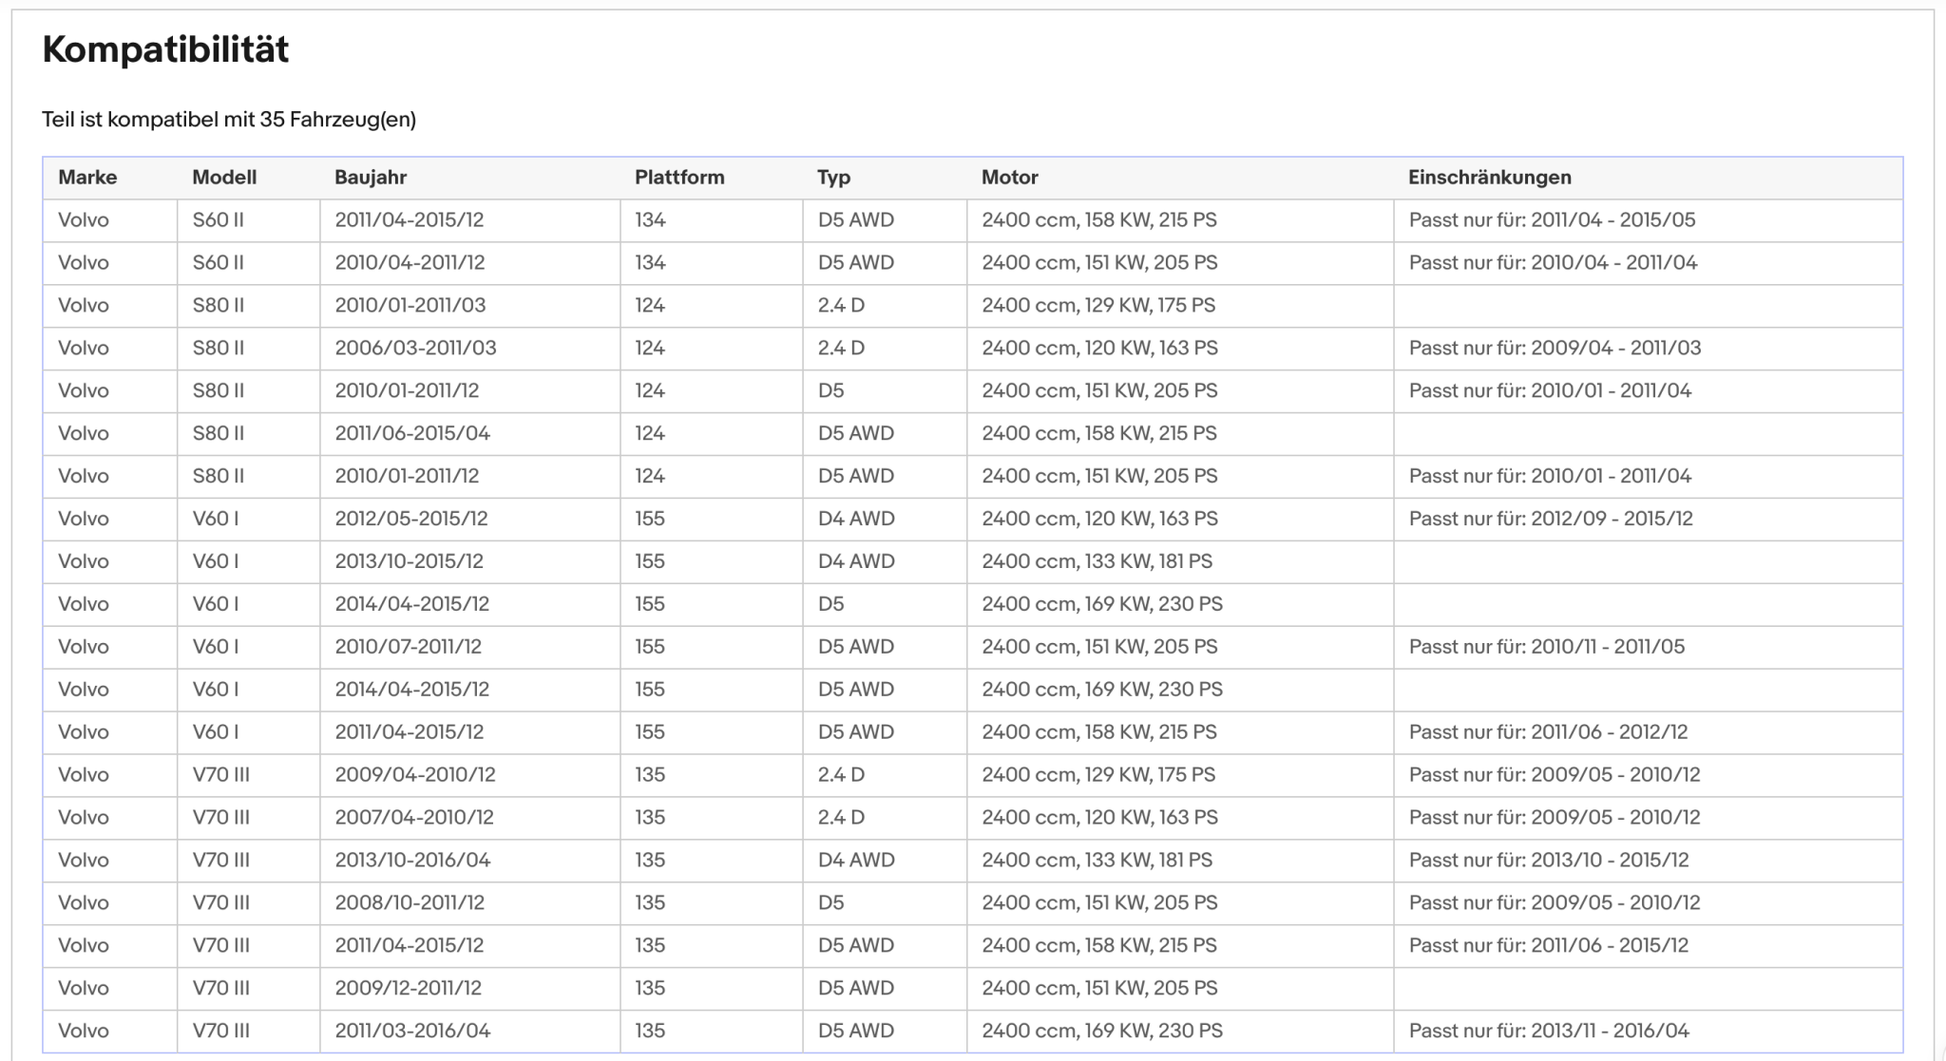Viewport: 1946px width, 1061px height.
Task: Select the S60 II 2011/04-2015/12 row
Action: click(x=972, y=220)
